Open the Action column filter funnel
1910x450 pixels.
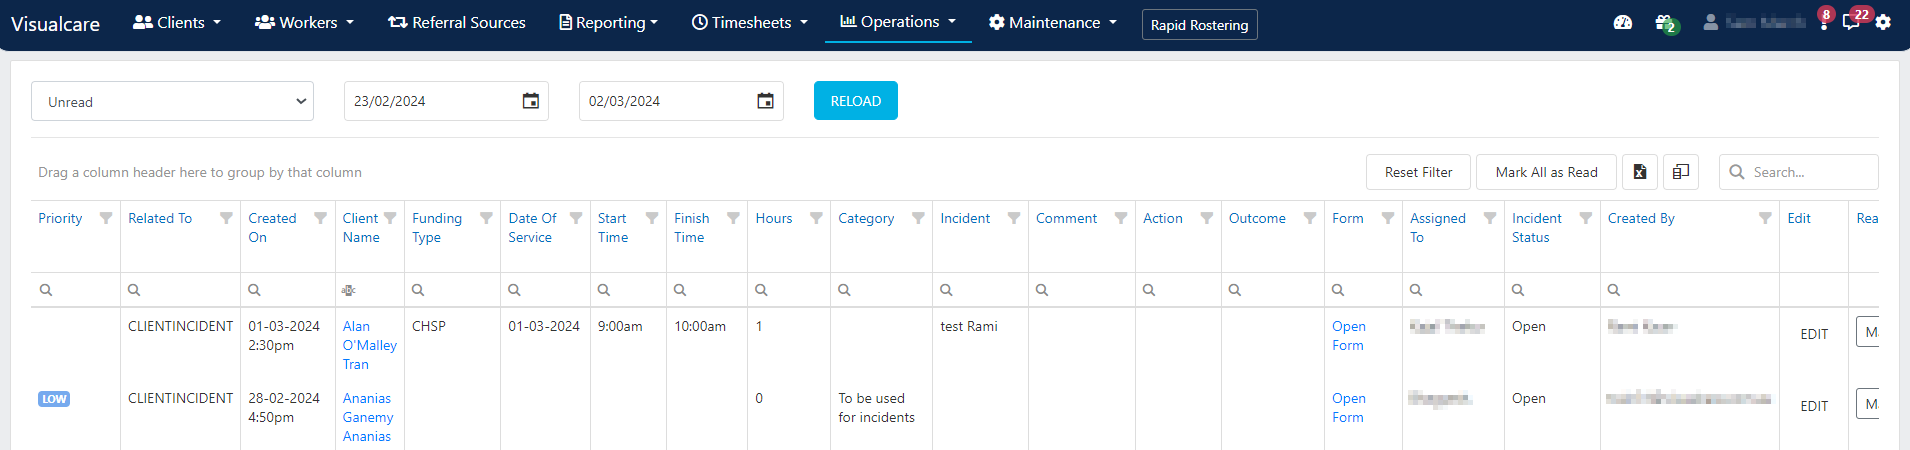tap(1207, 218)
